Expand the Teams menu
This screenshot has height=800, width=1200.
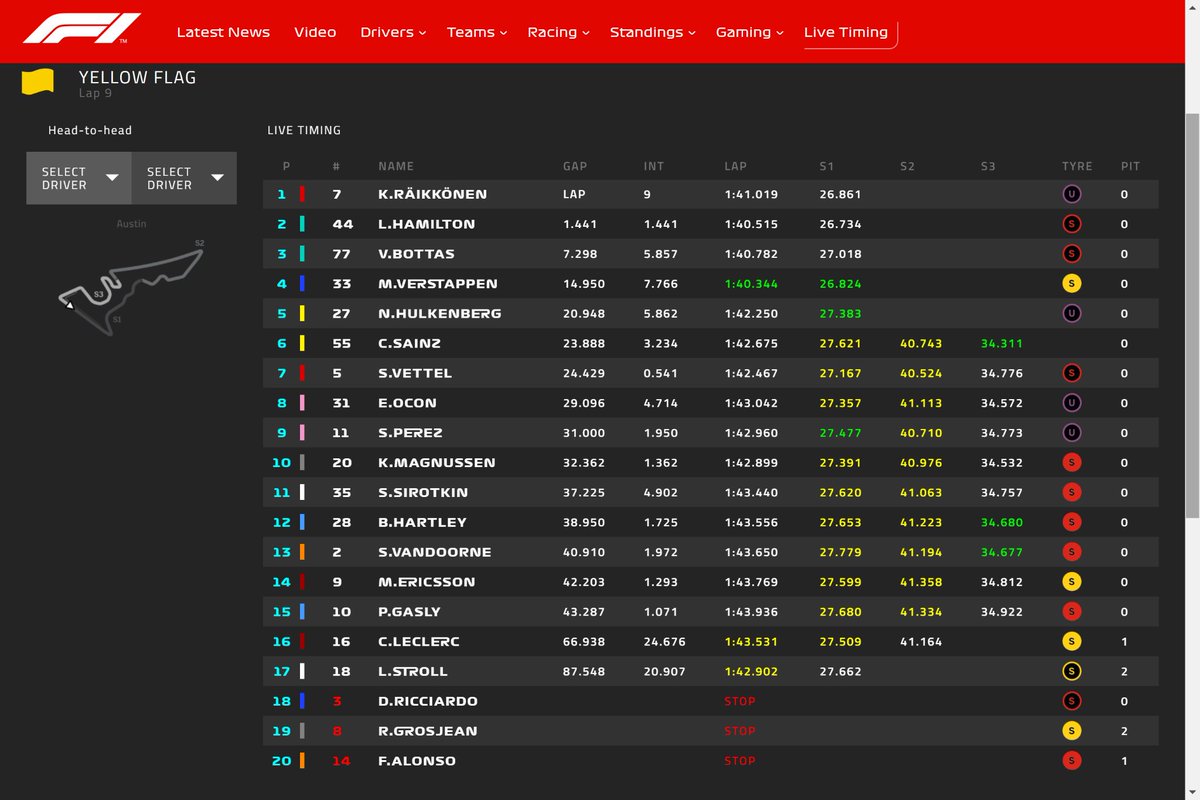click(x=477, y=32)
